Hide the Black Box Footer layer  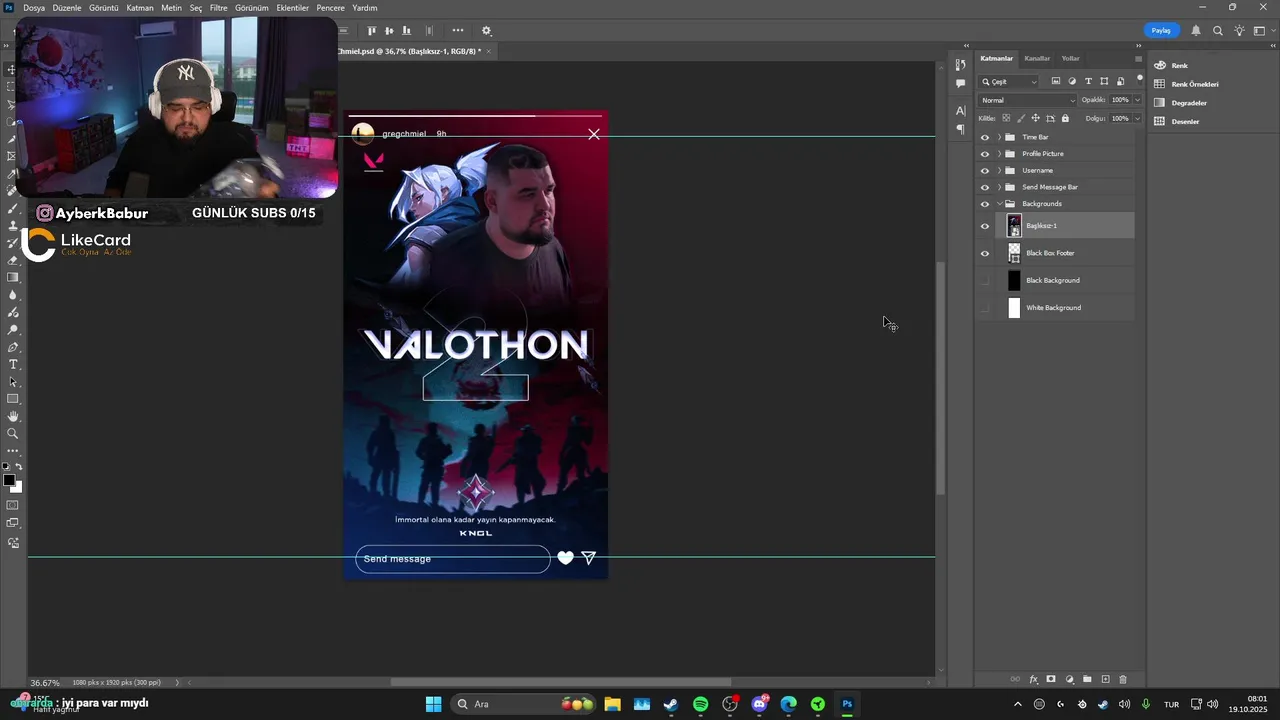click(985, 253)
